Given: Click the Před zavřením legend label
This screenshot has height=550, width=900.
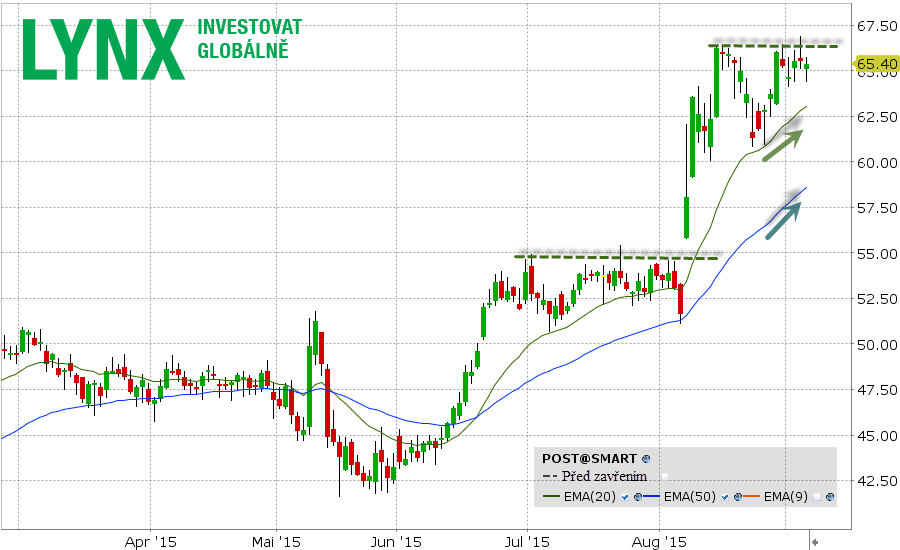Looking at the screenshot, I should pyautogui.click(x=604, y=476).
